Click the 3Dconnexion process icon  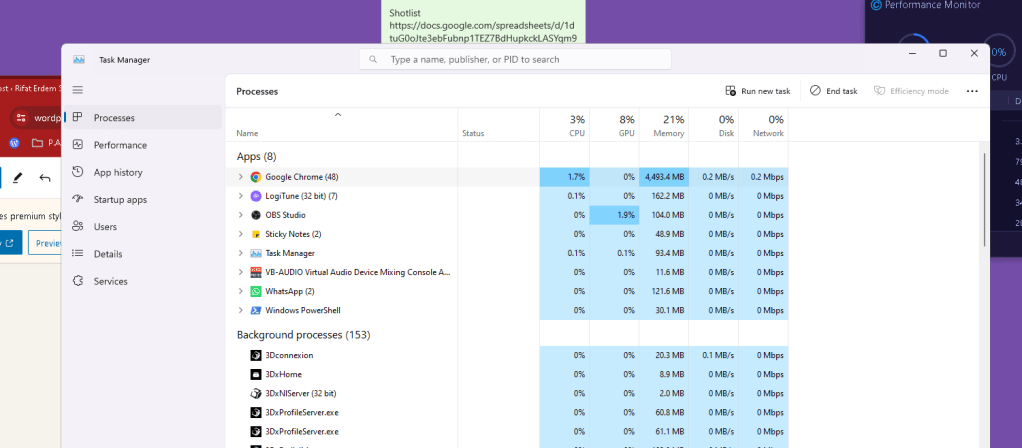click(256, 355)
